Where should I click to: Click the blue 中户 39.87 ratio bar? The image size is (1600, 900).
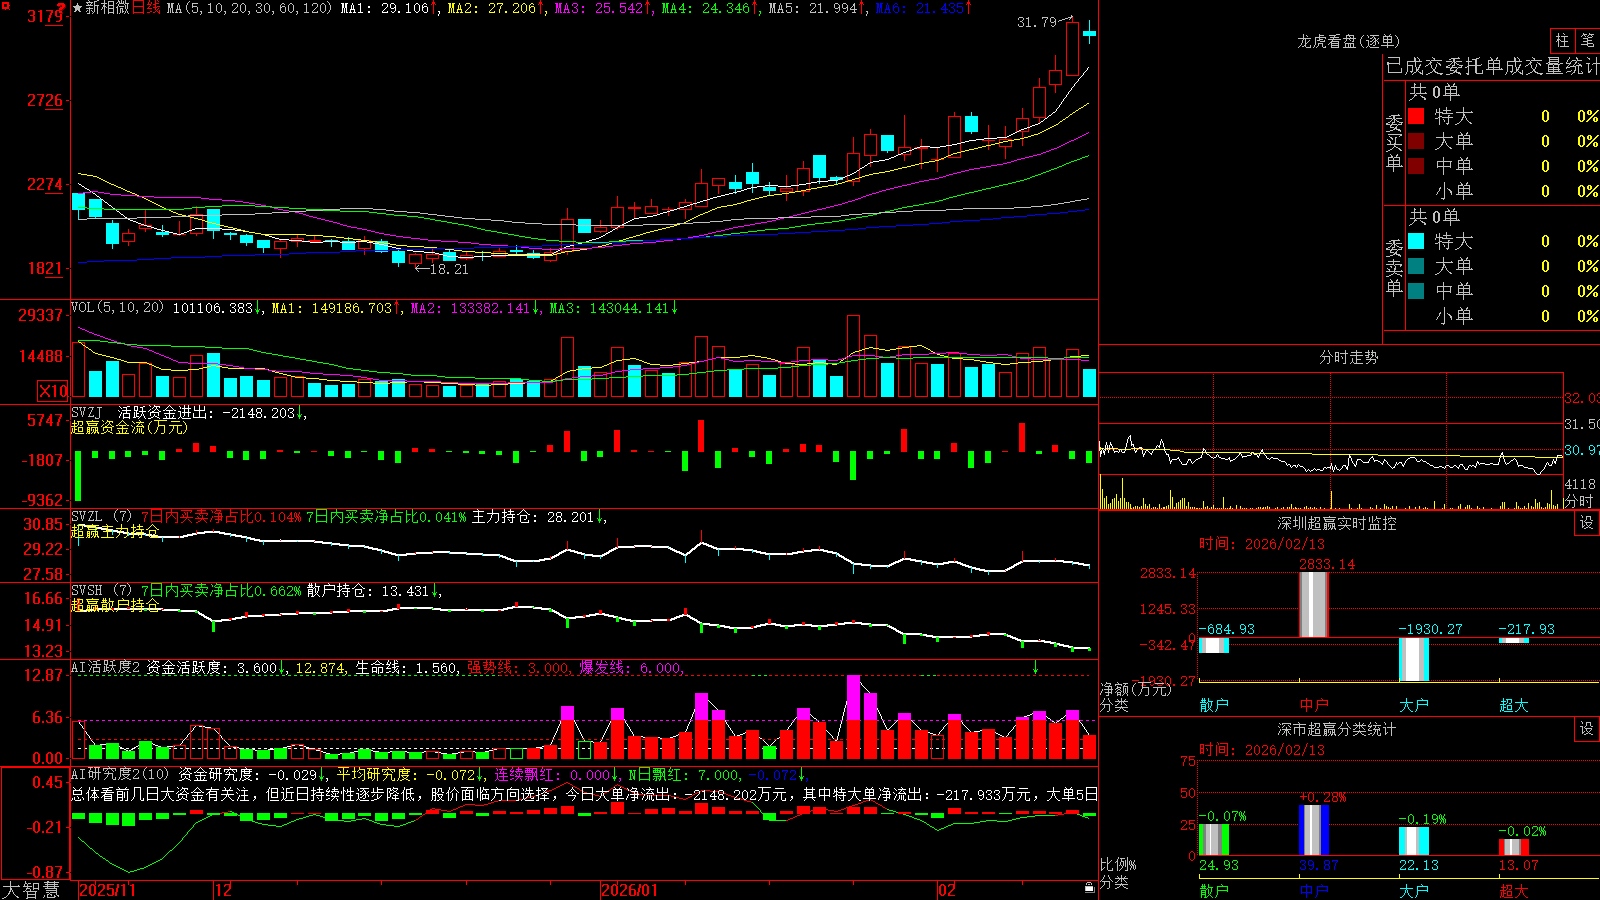[1314, 830]
